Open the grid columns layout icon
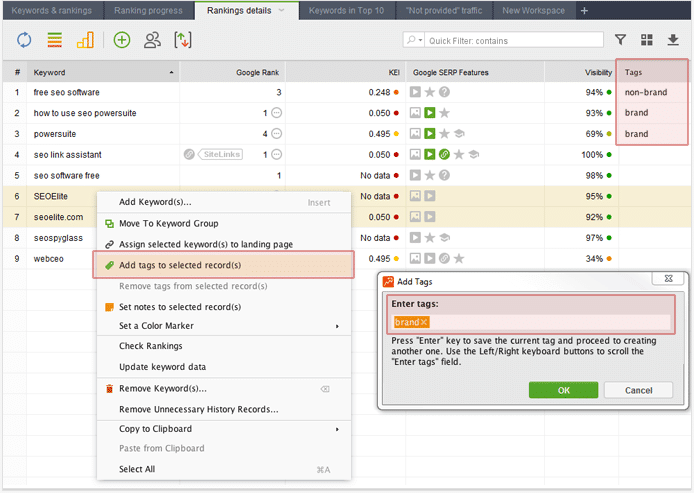The width and height of the screenshot is (694, 493). tap(647, 40)
